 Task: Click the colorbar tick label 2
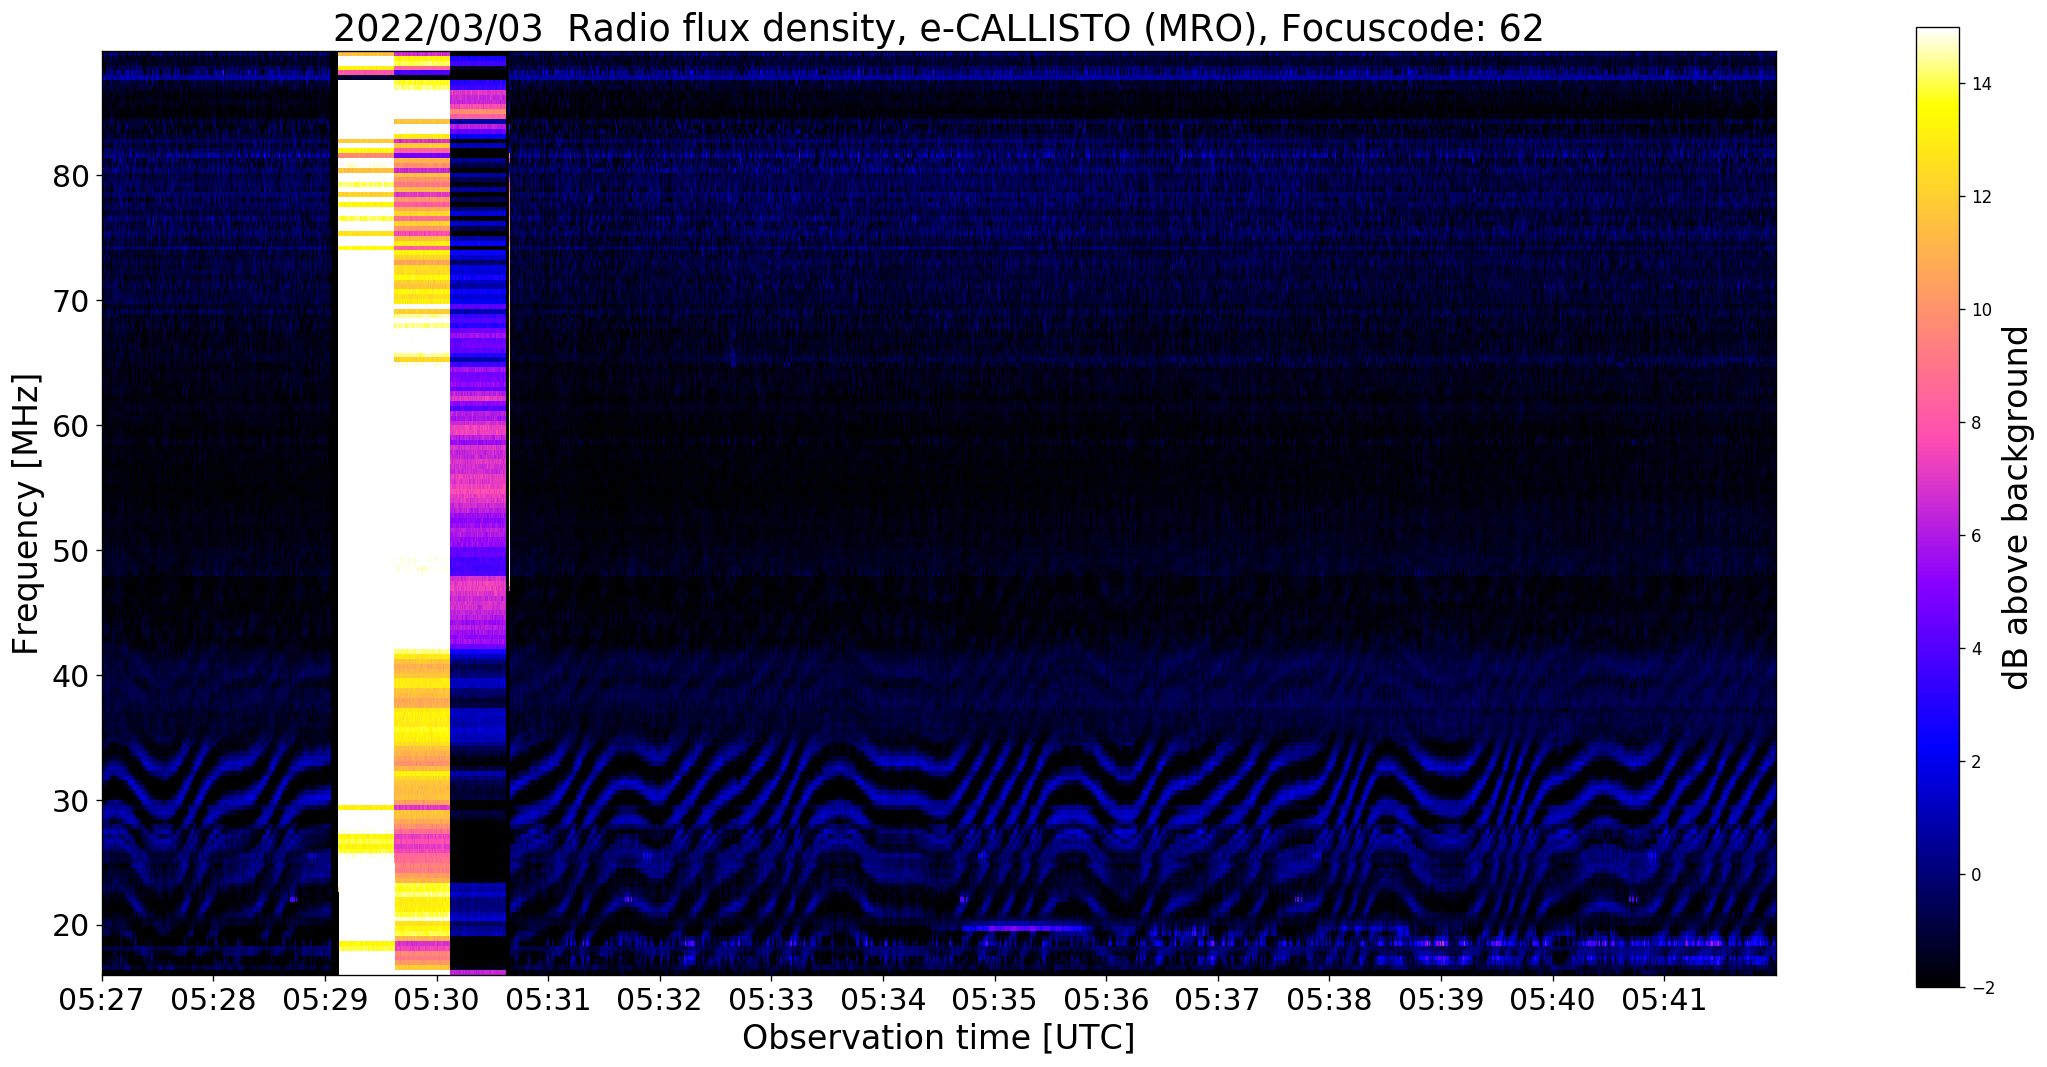1975,762
